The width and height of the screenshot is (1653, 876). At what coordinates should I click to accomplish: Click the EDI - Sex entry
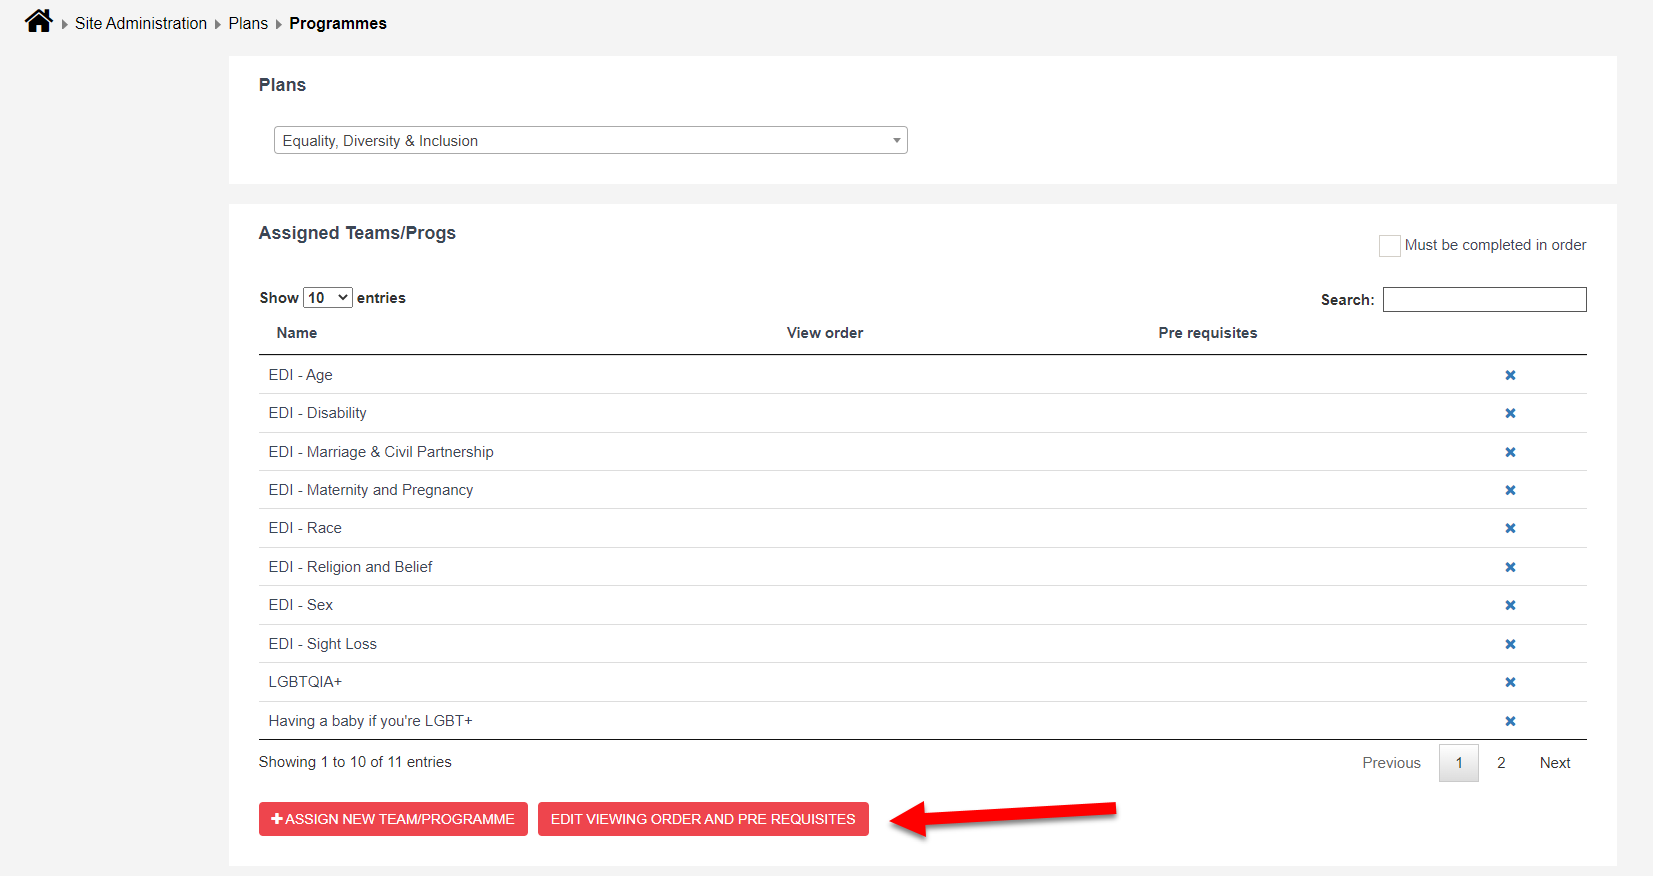point(300,605)
